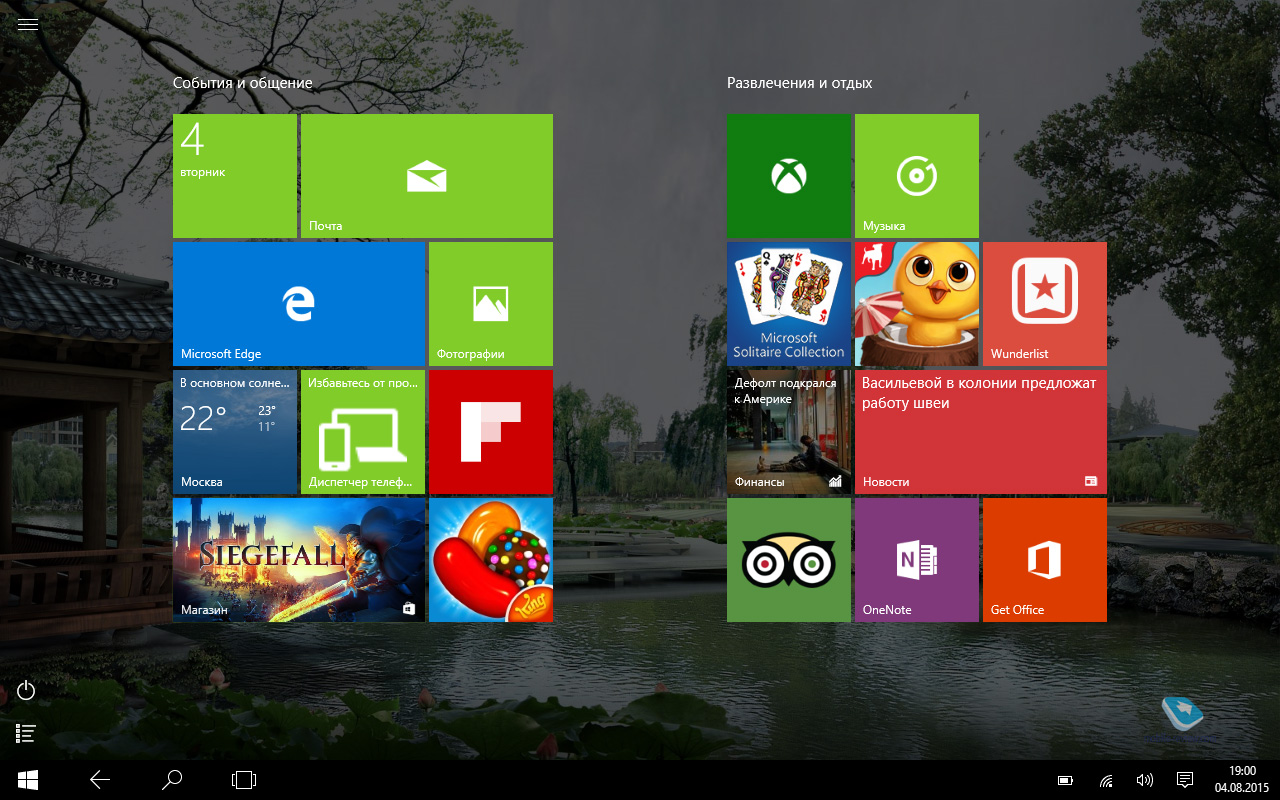Open the Москва weather tile
The height and width of the screenshot is (800, 1280).
click(x=235, y=432)
